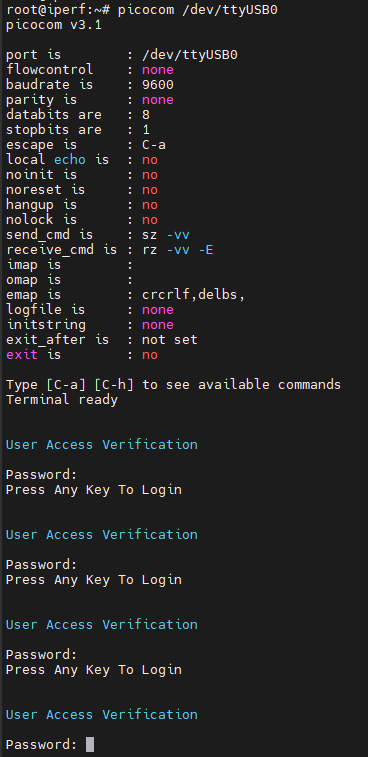Click the cursor after the last Password prompt
The width and height of the screenshot is (368, 757).
90,744
